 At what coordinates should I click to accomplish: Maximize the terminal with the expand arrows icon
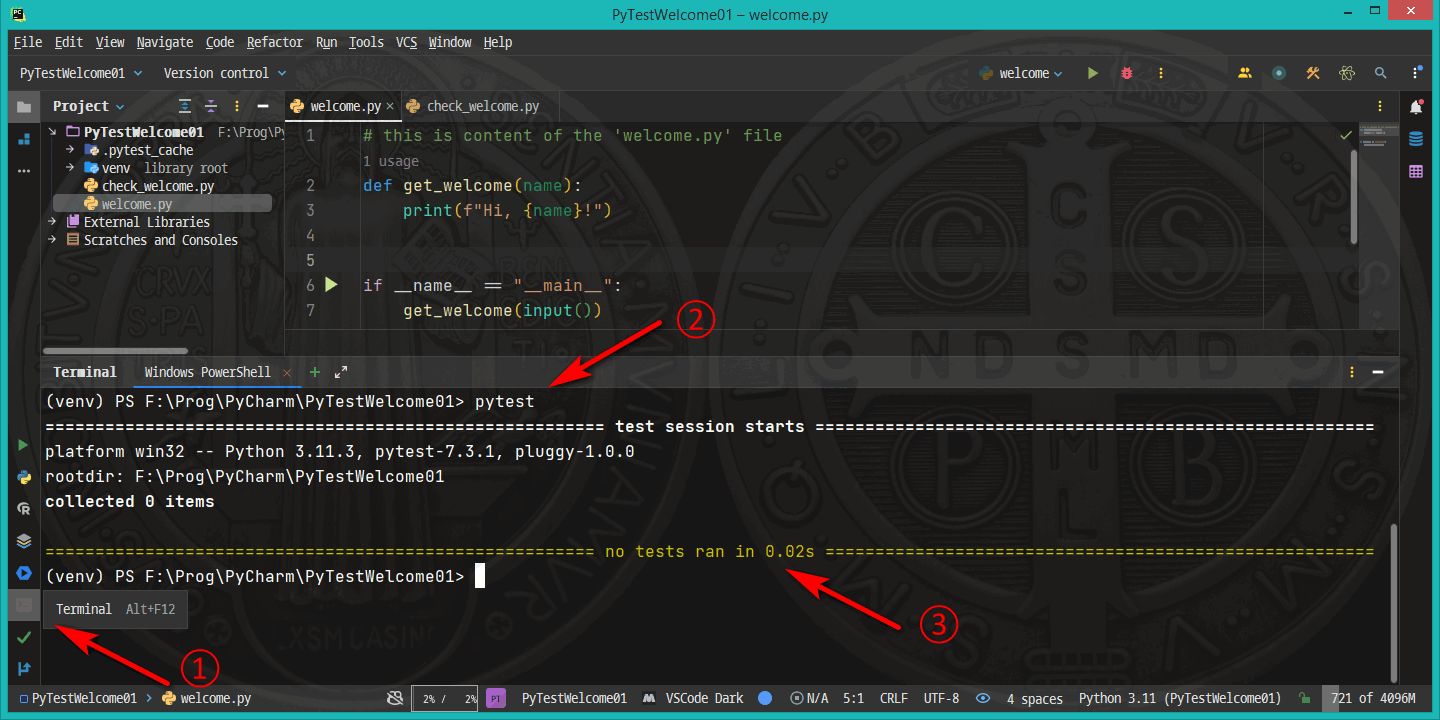[x=341, y=372]
